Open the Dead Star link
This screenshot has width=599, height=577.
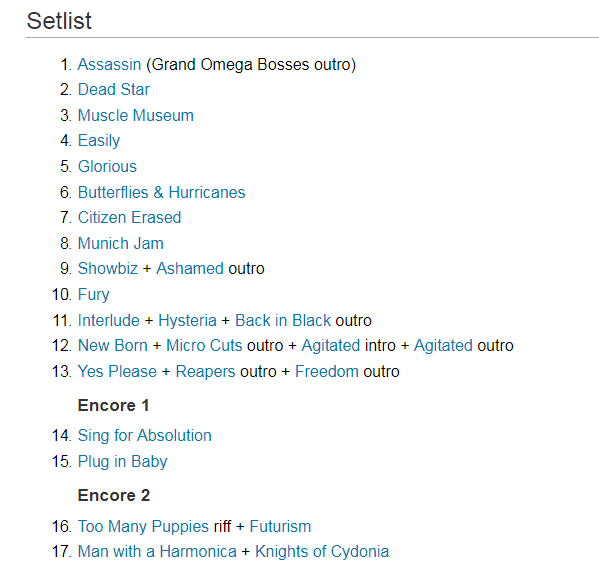click(114, 89)
